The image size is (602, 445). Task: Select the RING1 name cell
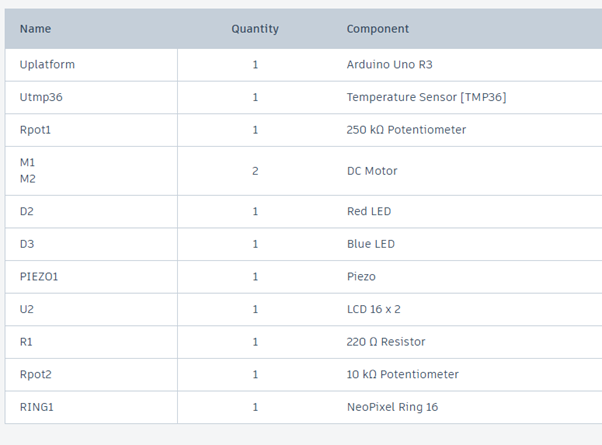click(35, 407)
